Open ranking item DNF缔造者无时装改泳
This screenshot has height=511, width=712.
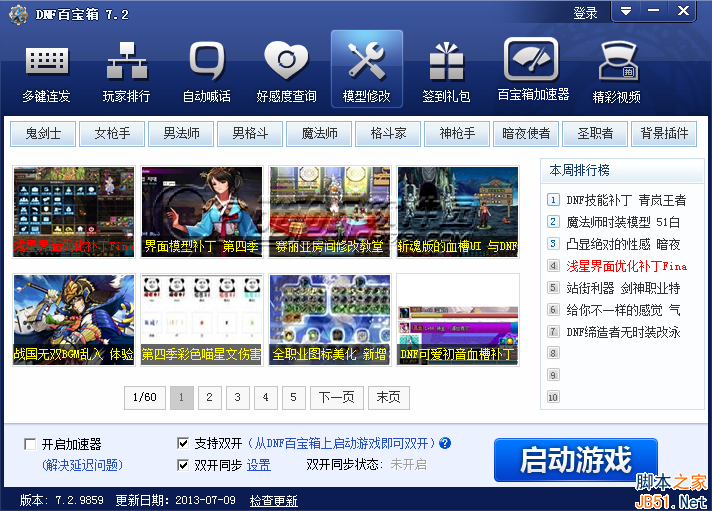click(x=623, y=332)
